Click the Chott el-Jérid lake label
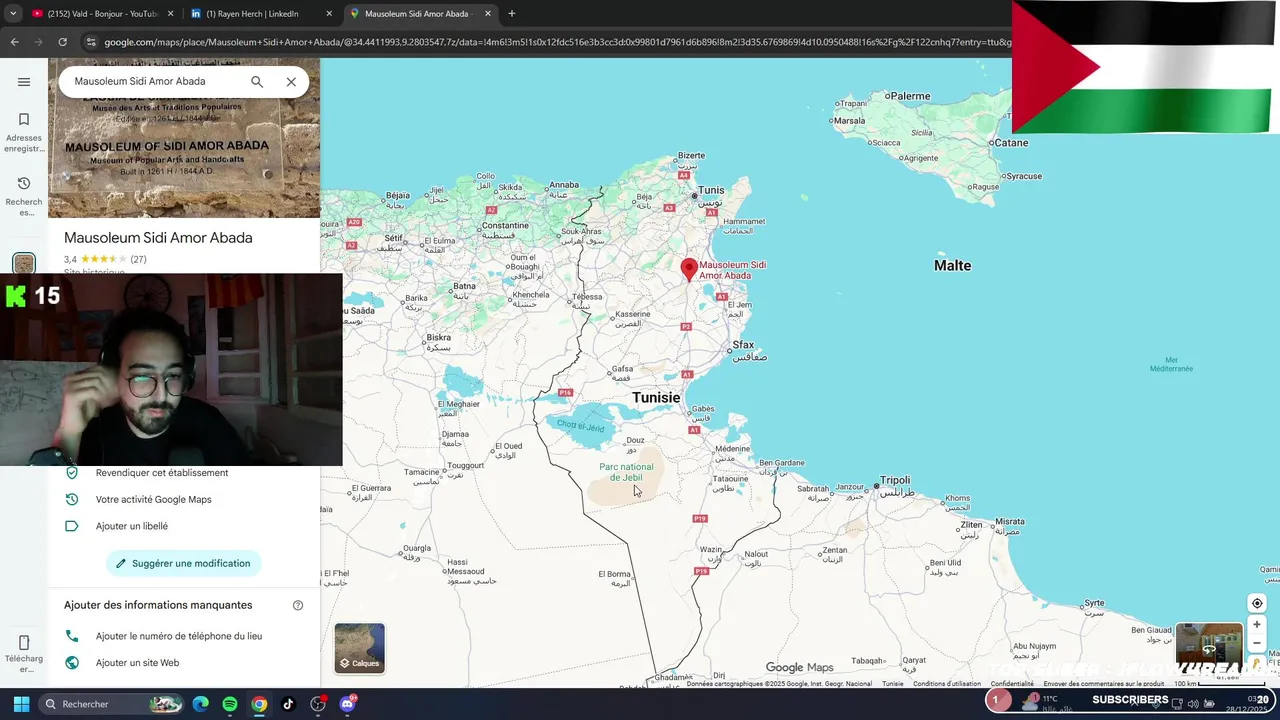 (x=581, y=426)
